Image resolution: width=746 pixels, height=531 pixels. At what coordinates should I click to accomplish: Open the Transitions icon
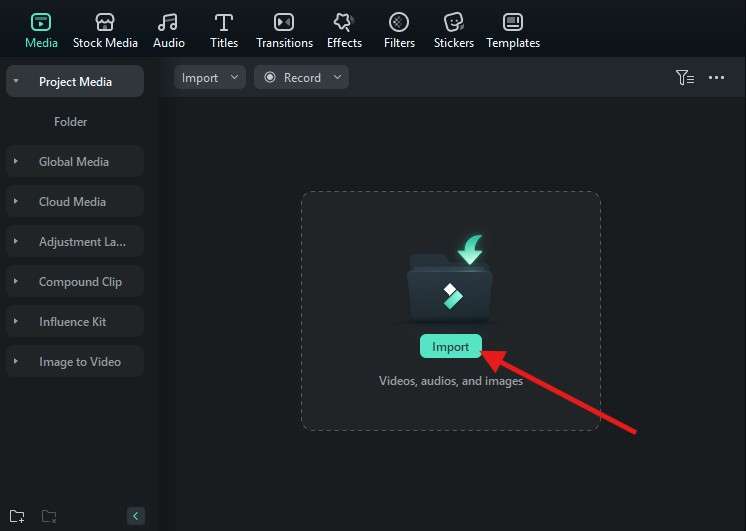[284, 22]
